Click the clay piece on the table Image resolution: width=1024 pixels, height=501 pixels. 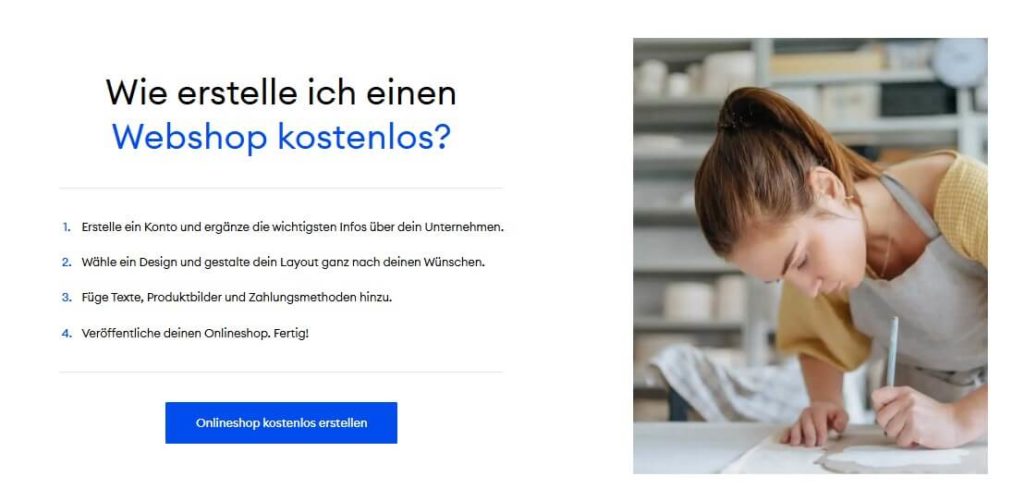895,458
